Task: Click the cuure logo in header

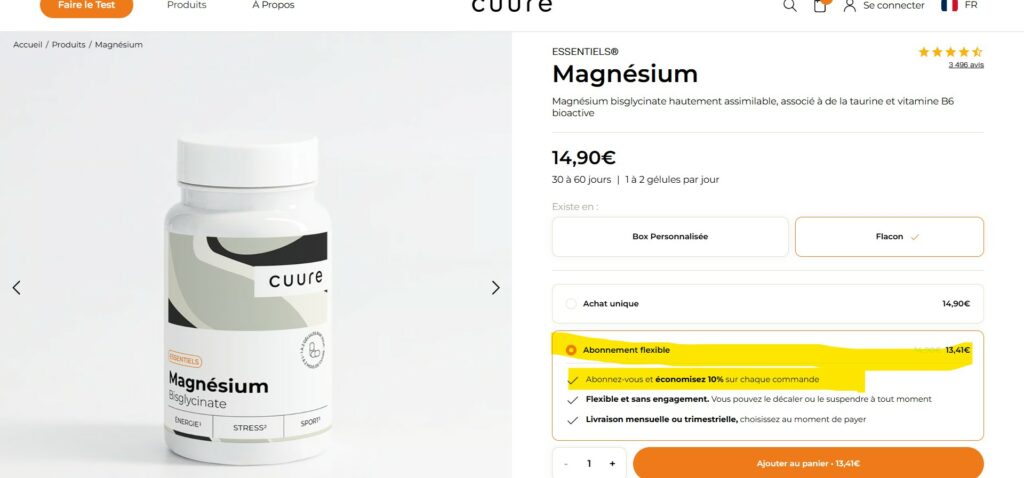Action: (x=512, y=5)
